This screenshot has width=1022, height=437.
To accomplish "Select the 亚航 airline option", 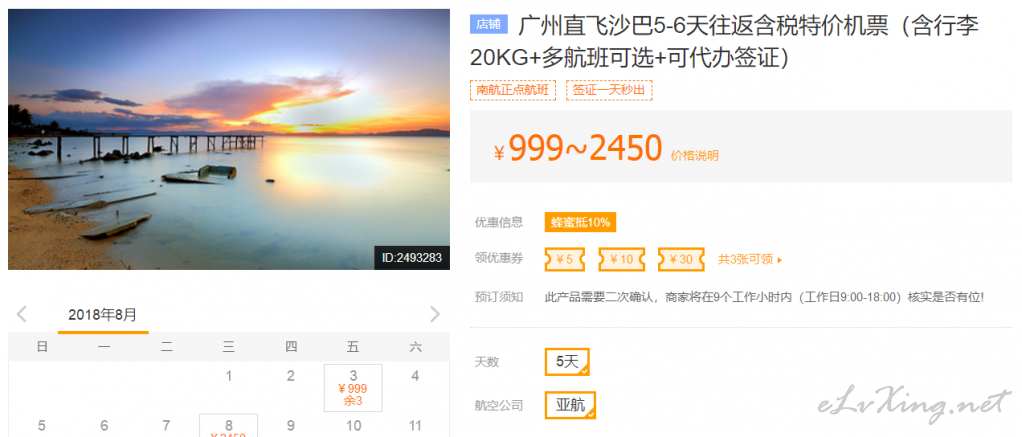I will [570, 405].
